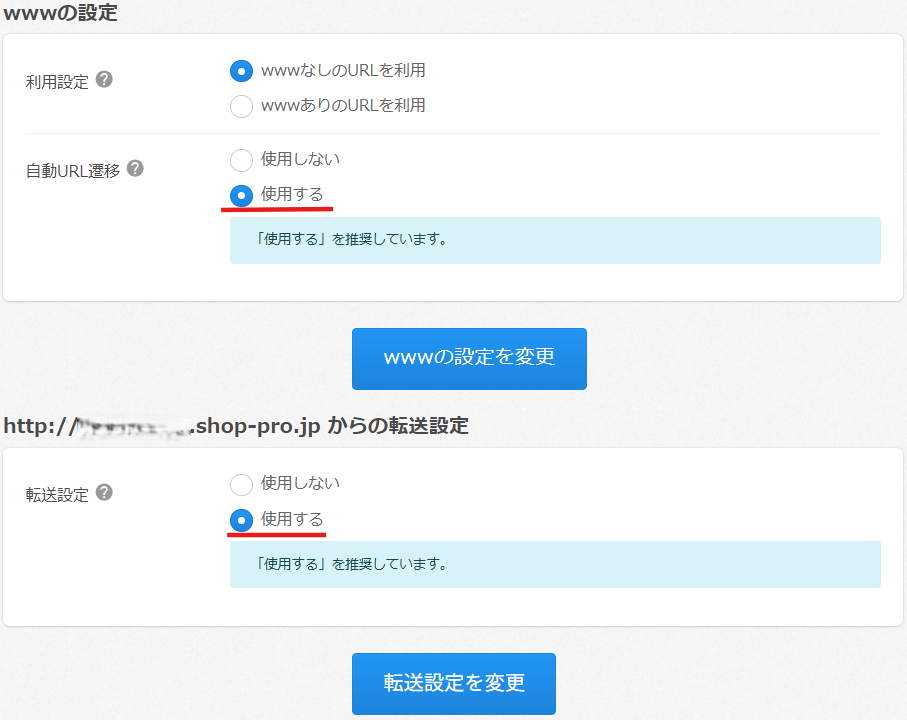
Task: Click the blurred subdomain in the URL heading
Action: pos(133,427)
